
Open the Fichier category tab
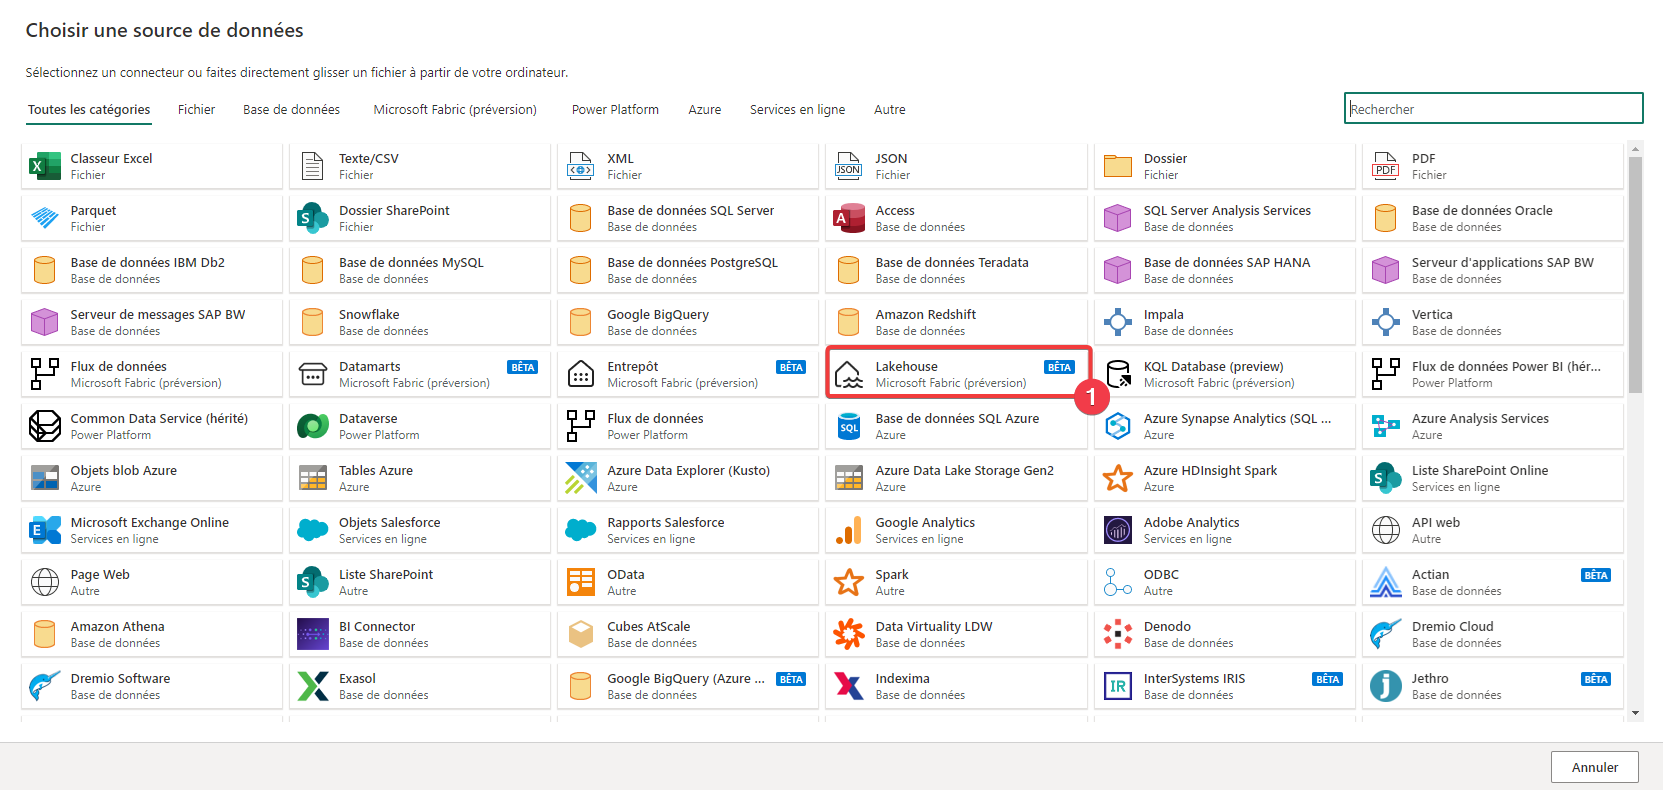(197, 110)
